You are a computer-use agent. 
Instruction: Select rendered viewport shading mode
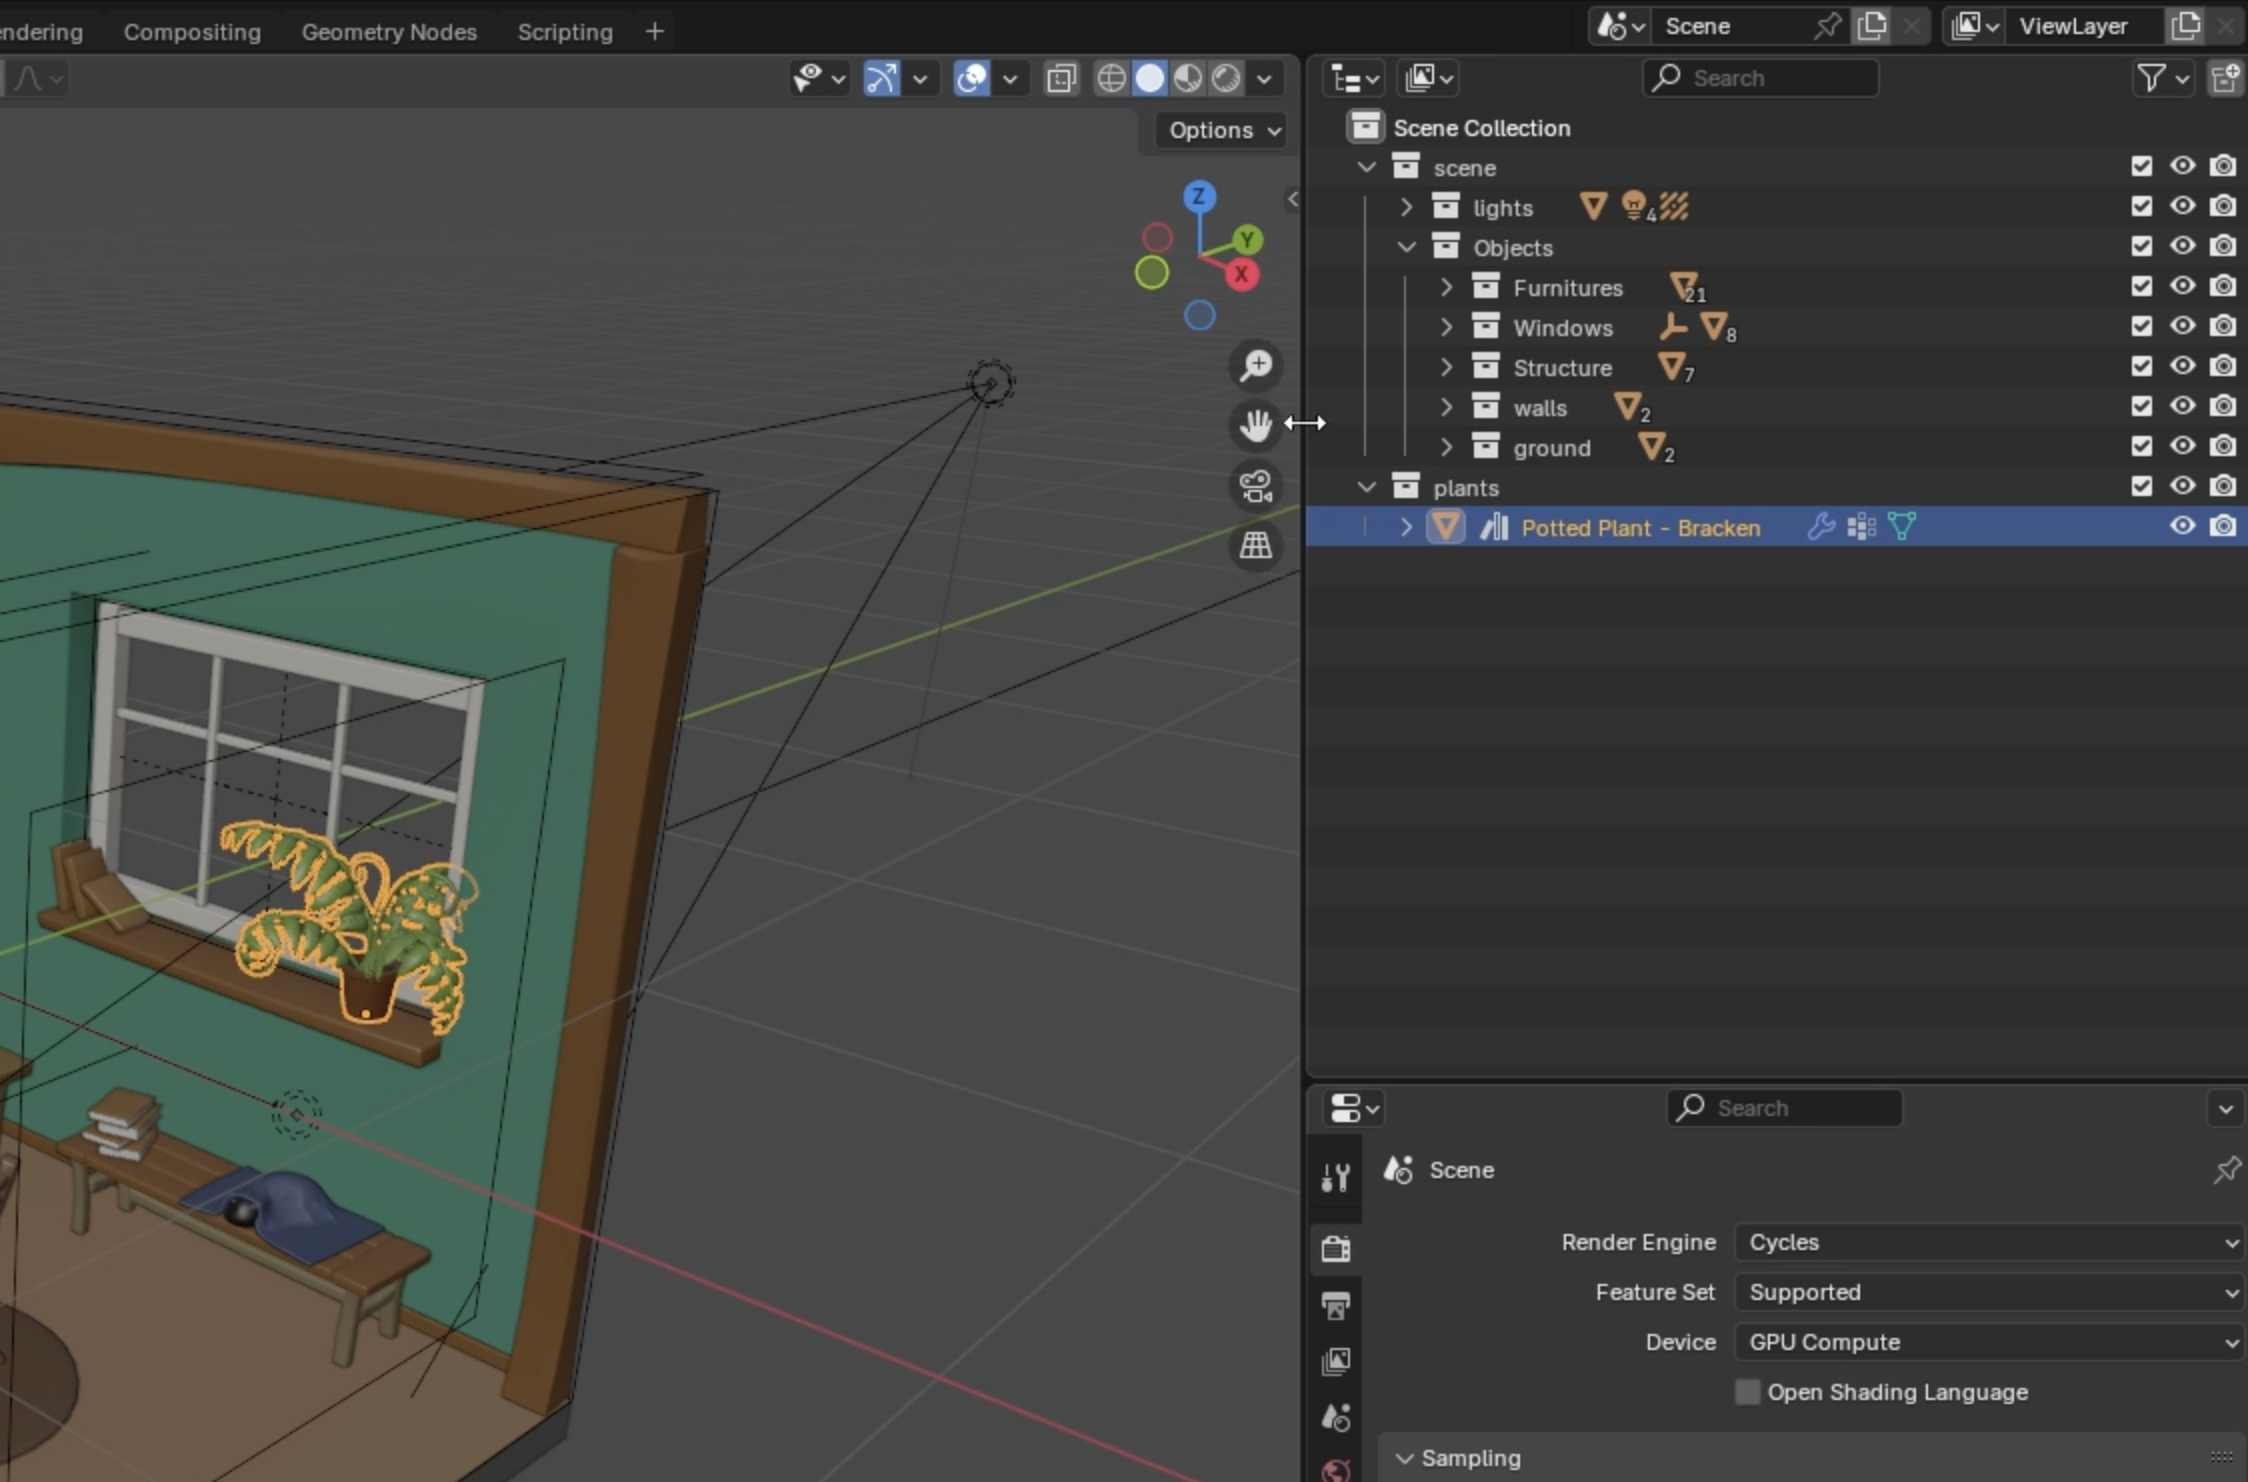pos(1226,78)
